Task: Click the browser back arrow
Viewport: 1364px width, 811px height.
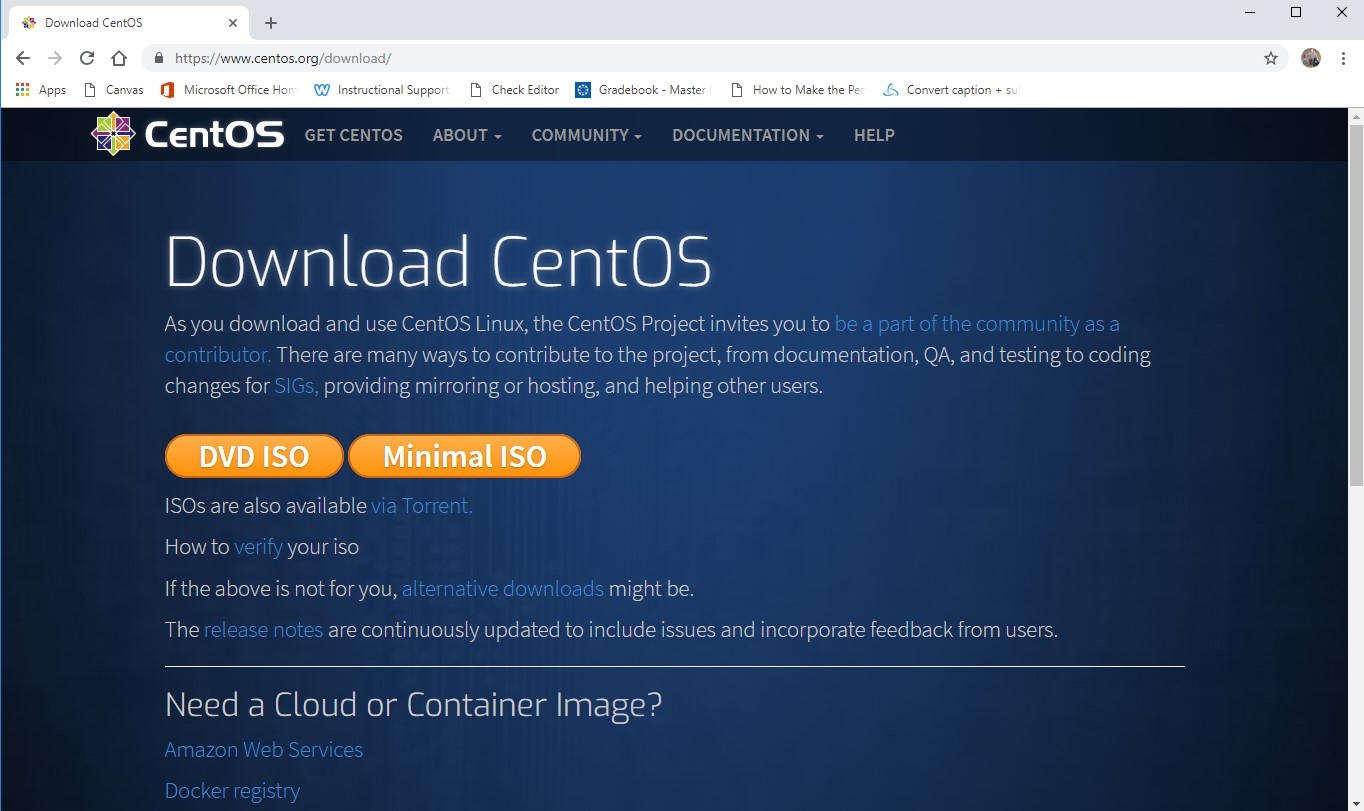Action: coord(23,58)
